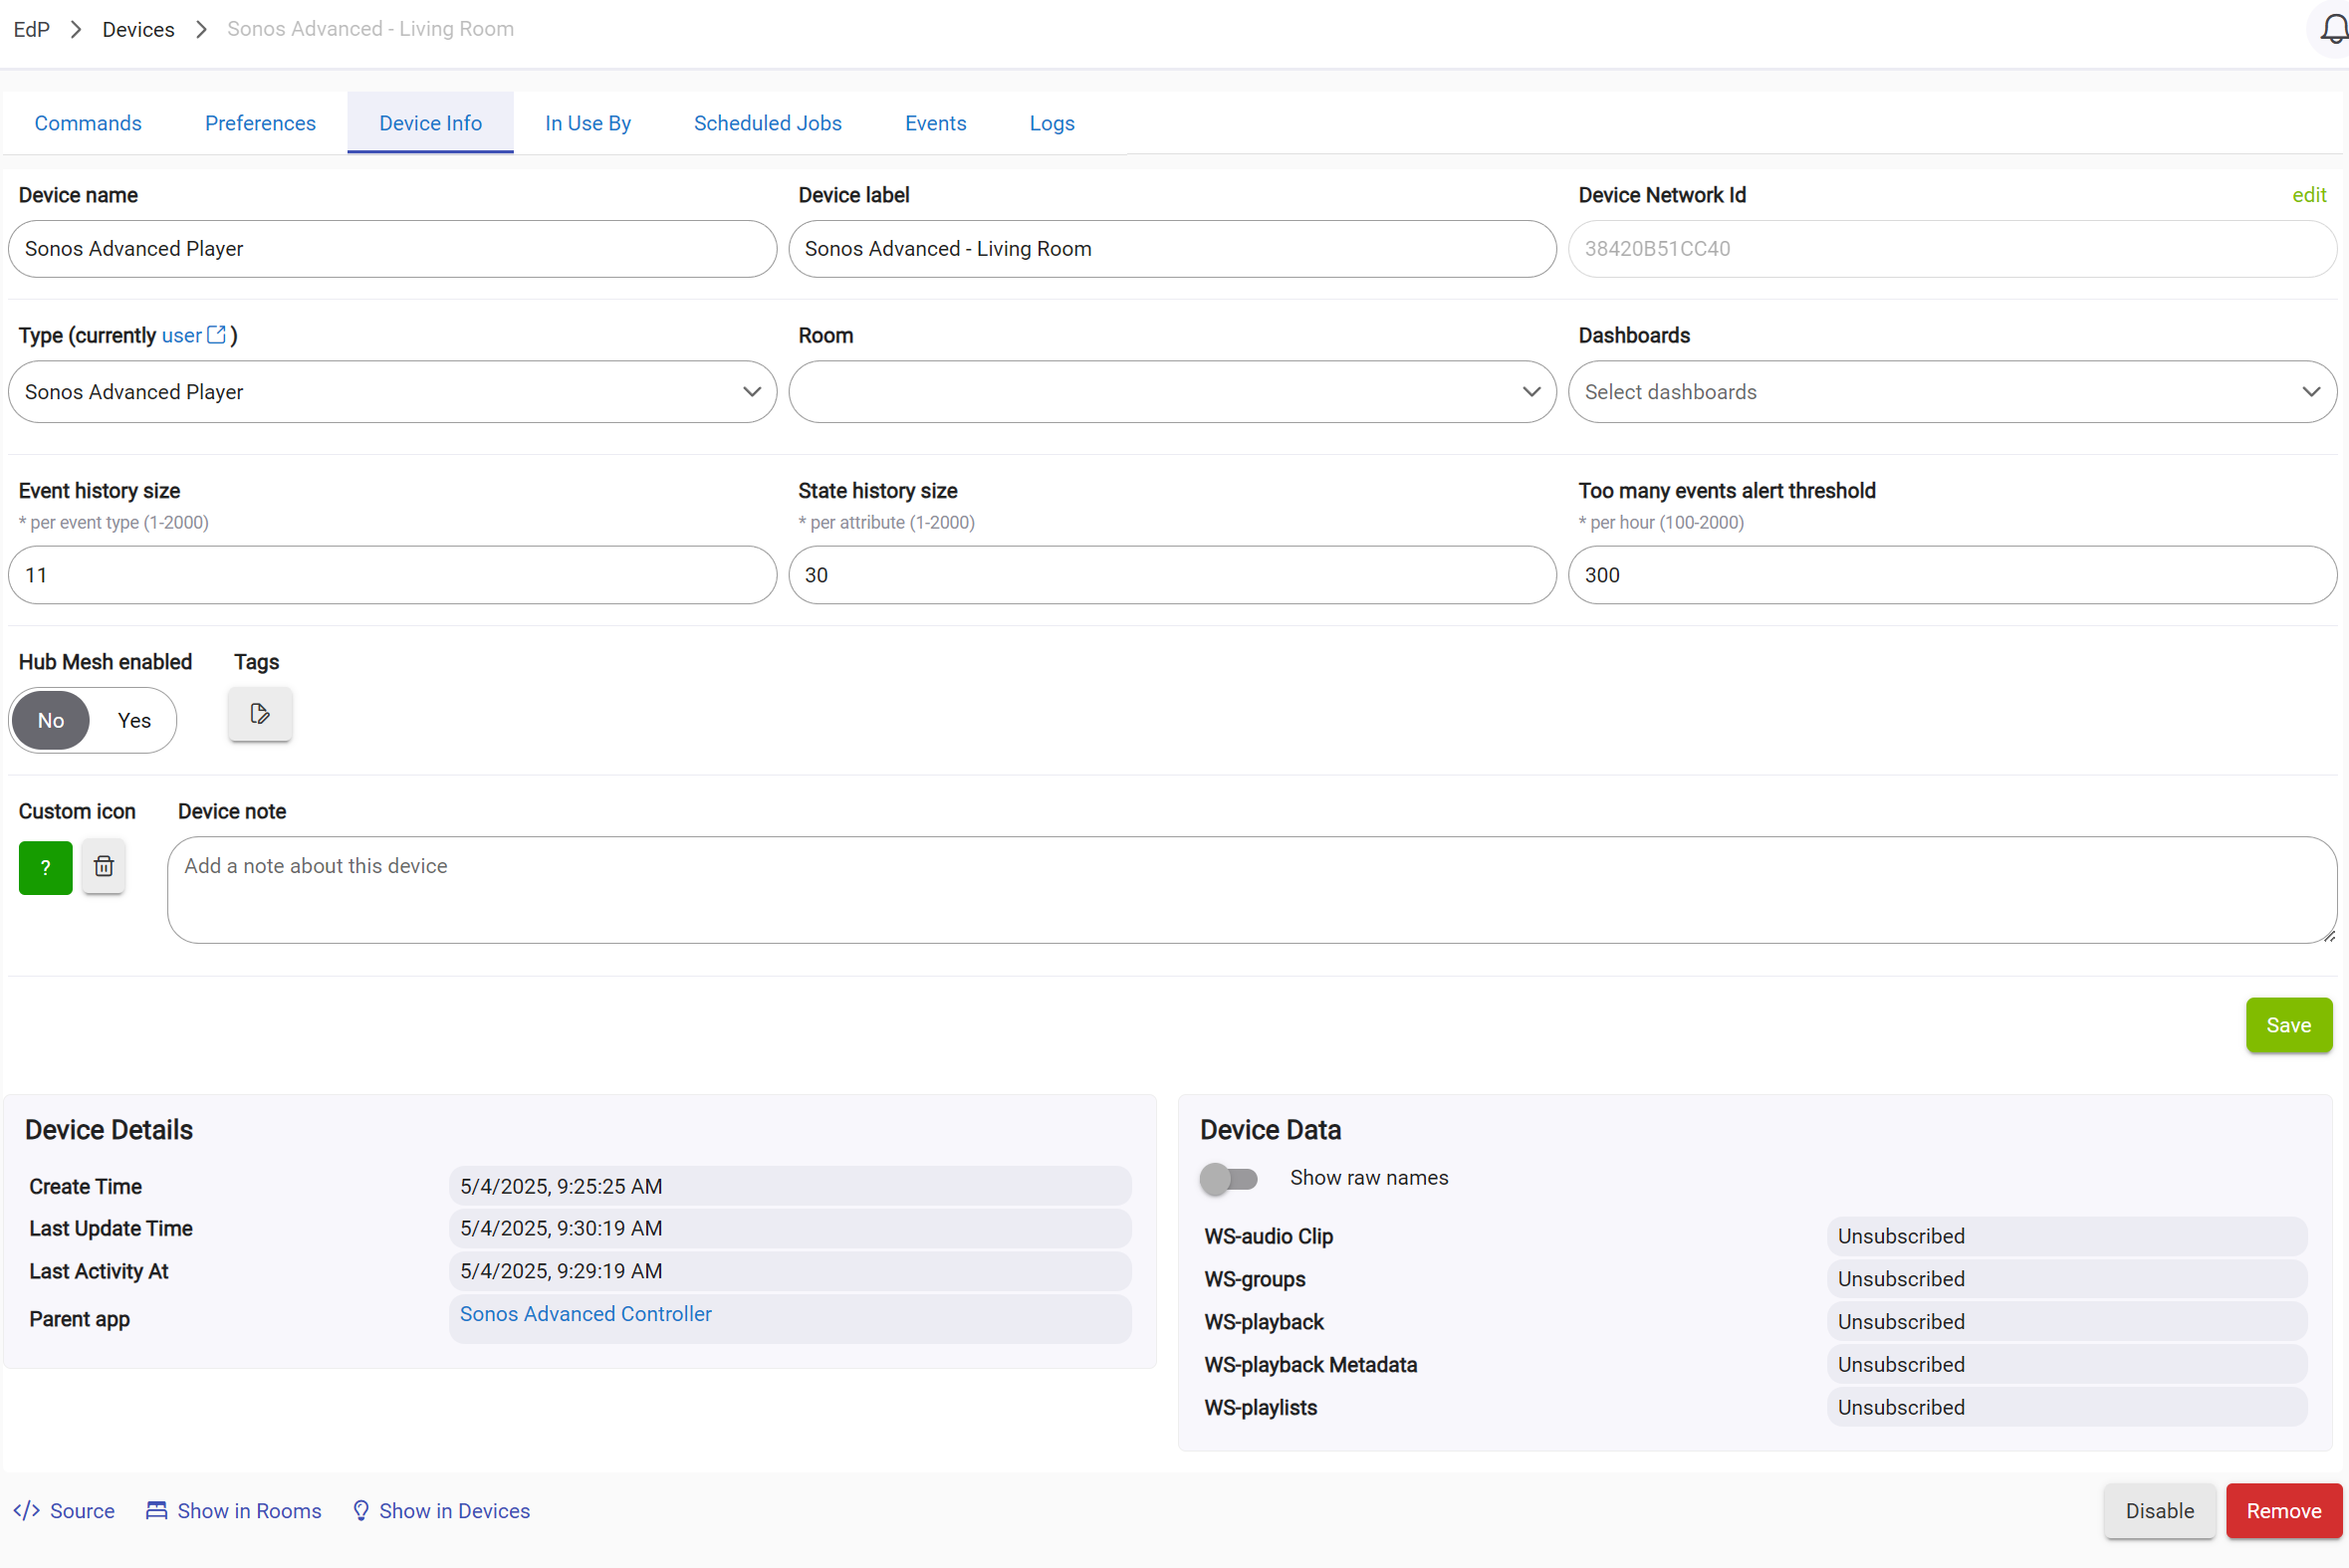Toggle Show raw names switch

click(x=1229, y=1178)
